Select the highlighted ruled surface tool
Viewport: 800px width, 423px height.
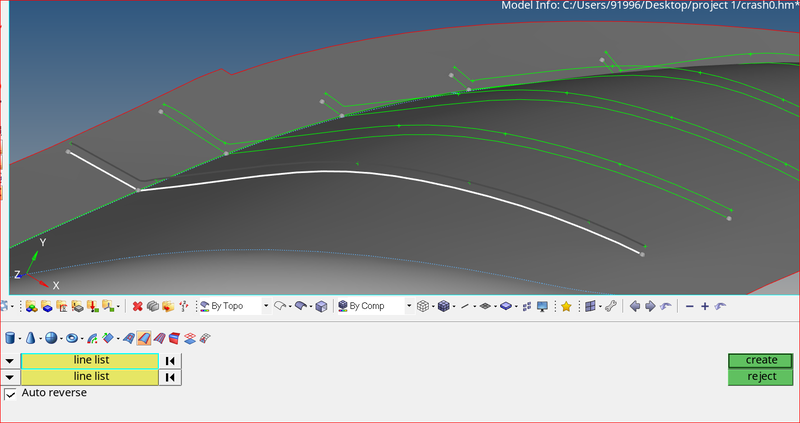(x=144, y=338)
